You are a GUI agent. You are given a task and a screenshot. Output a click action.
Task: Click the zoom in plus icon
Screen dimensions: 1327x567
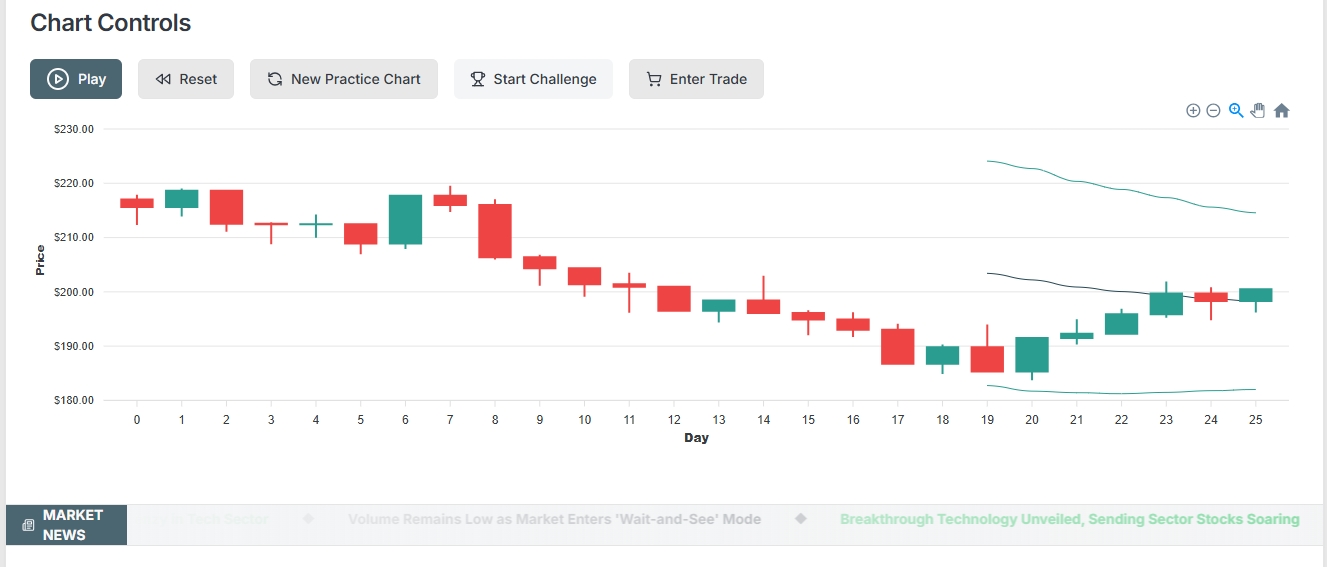pos(1193,111)
